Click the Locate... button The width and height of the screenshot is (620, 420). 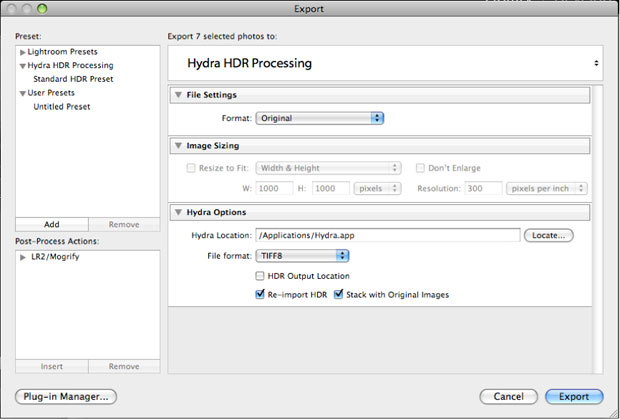548,235
